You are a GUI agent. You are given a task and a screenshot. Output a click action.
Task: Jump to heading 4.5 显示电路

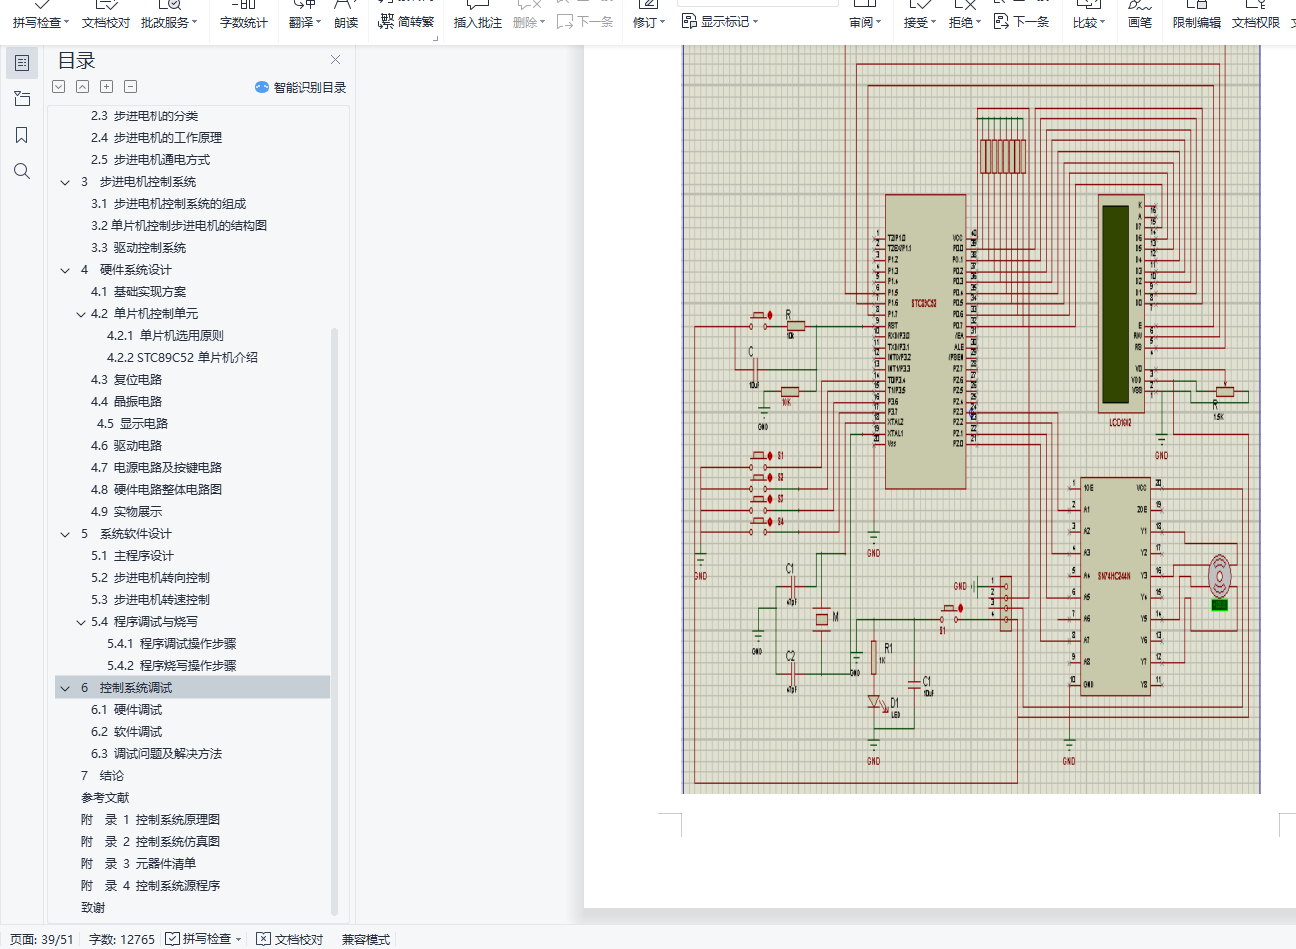pos(133,424)
